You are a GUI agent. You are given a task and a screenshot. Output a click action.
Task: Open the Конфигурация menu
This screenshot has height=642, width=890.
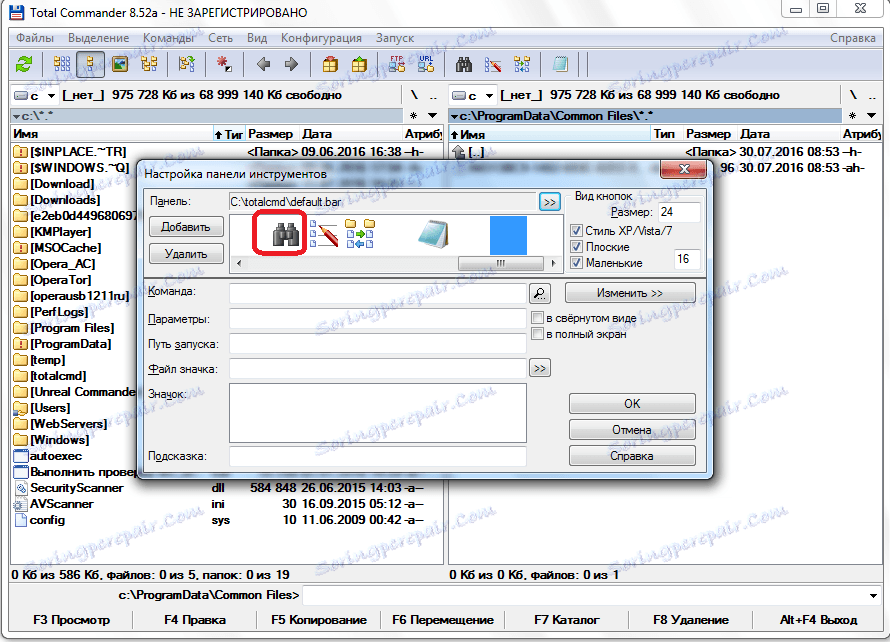pyautogui.click(x=321, y=37)
